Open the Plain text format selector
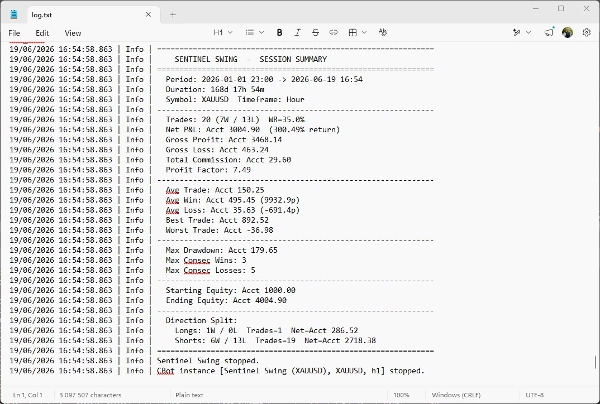The width and height of the screenshot is (600, 404). pyautogui.click(x=189, y=395)
